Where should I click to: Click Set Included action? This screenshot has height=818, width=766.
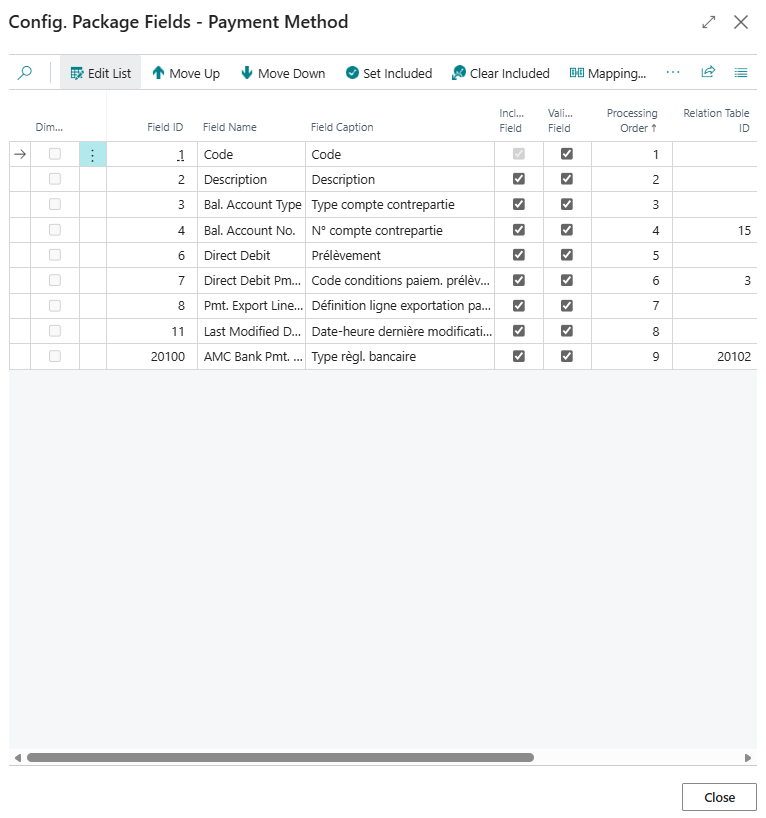389,73
